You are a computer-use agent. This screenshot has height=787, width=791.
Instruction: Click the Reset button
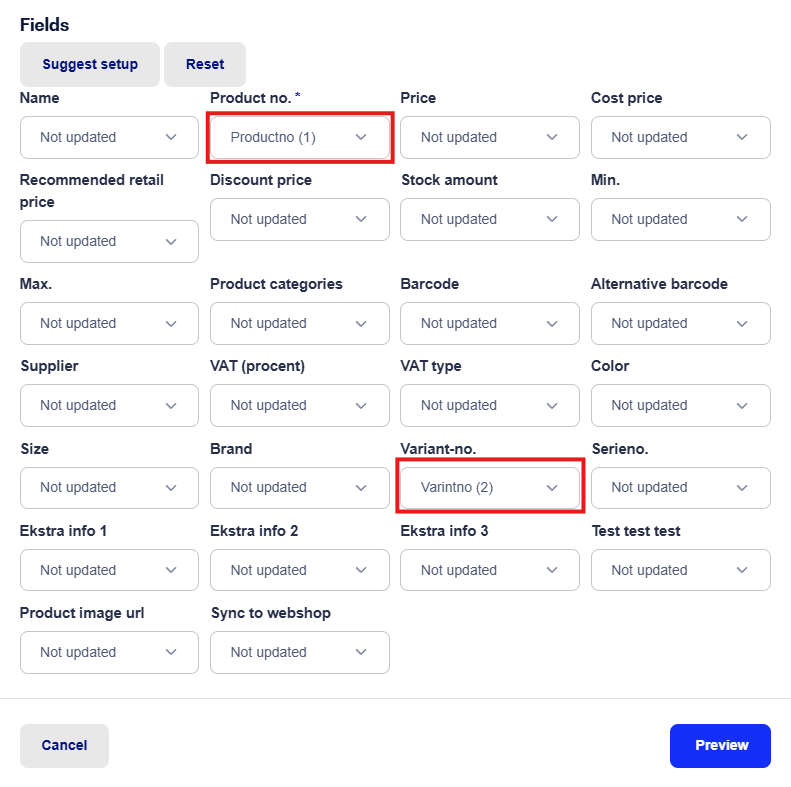click(205, 64)
